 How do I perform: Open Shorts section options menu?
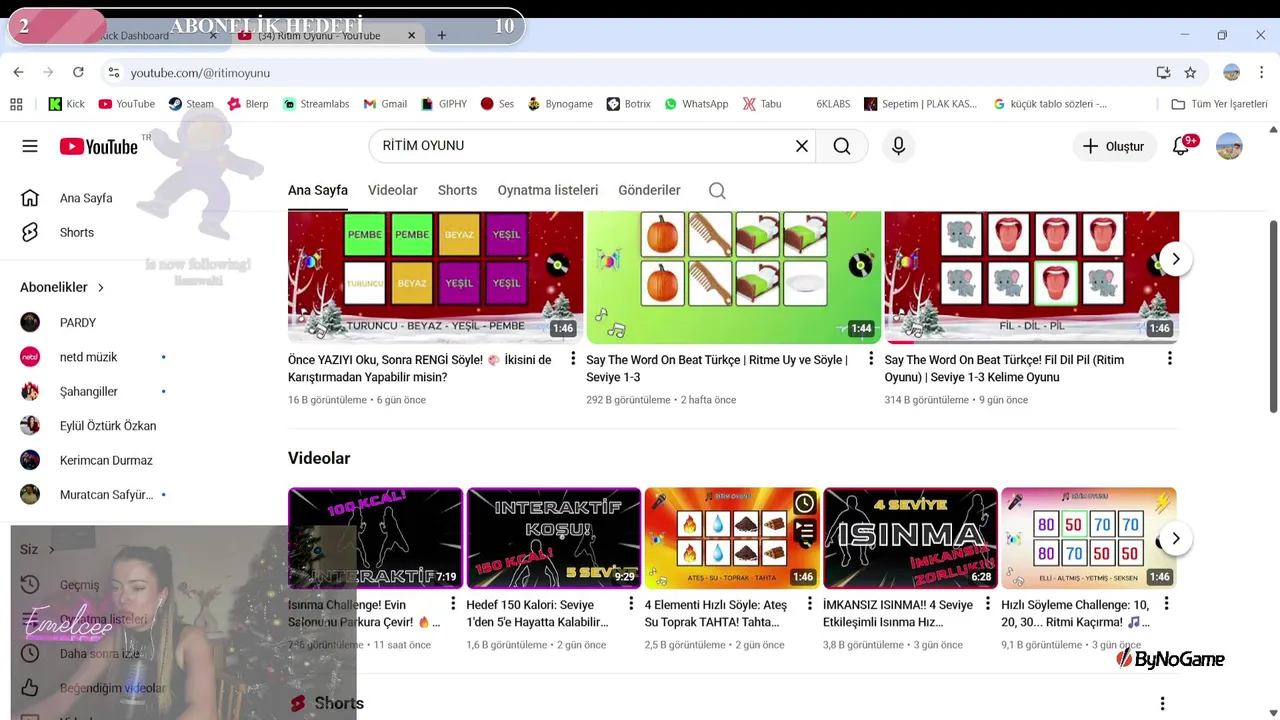(x=1162, y=704)
